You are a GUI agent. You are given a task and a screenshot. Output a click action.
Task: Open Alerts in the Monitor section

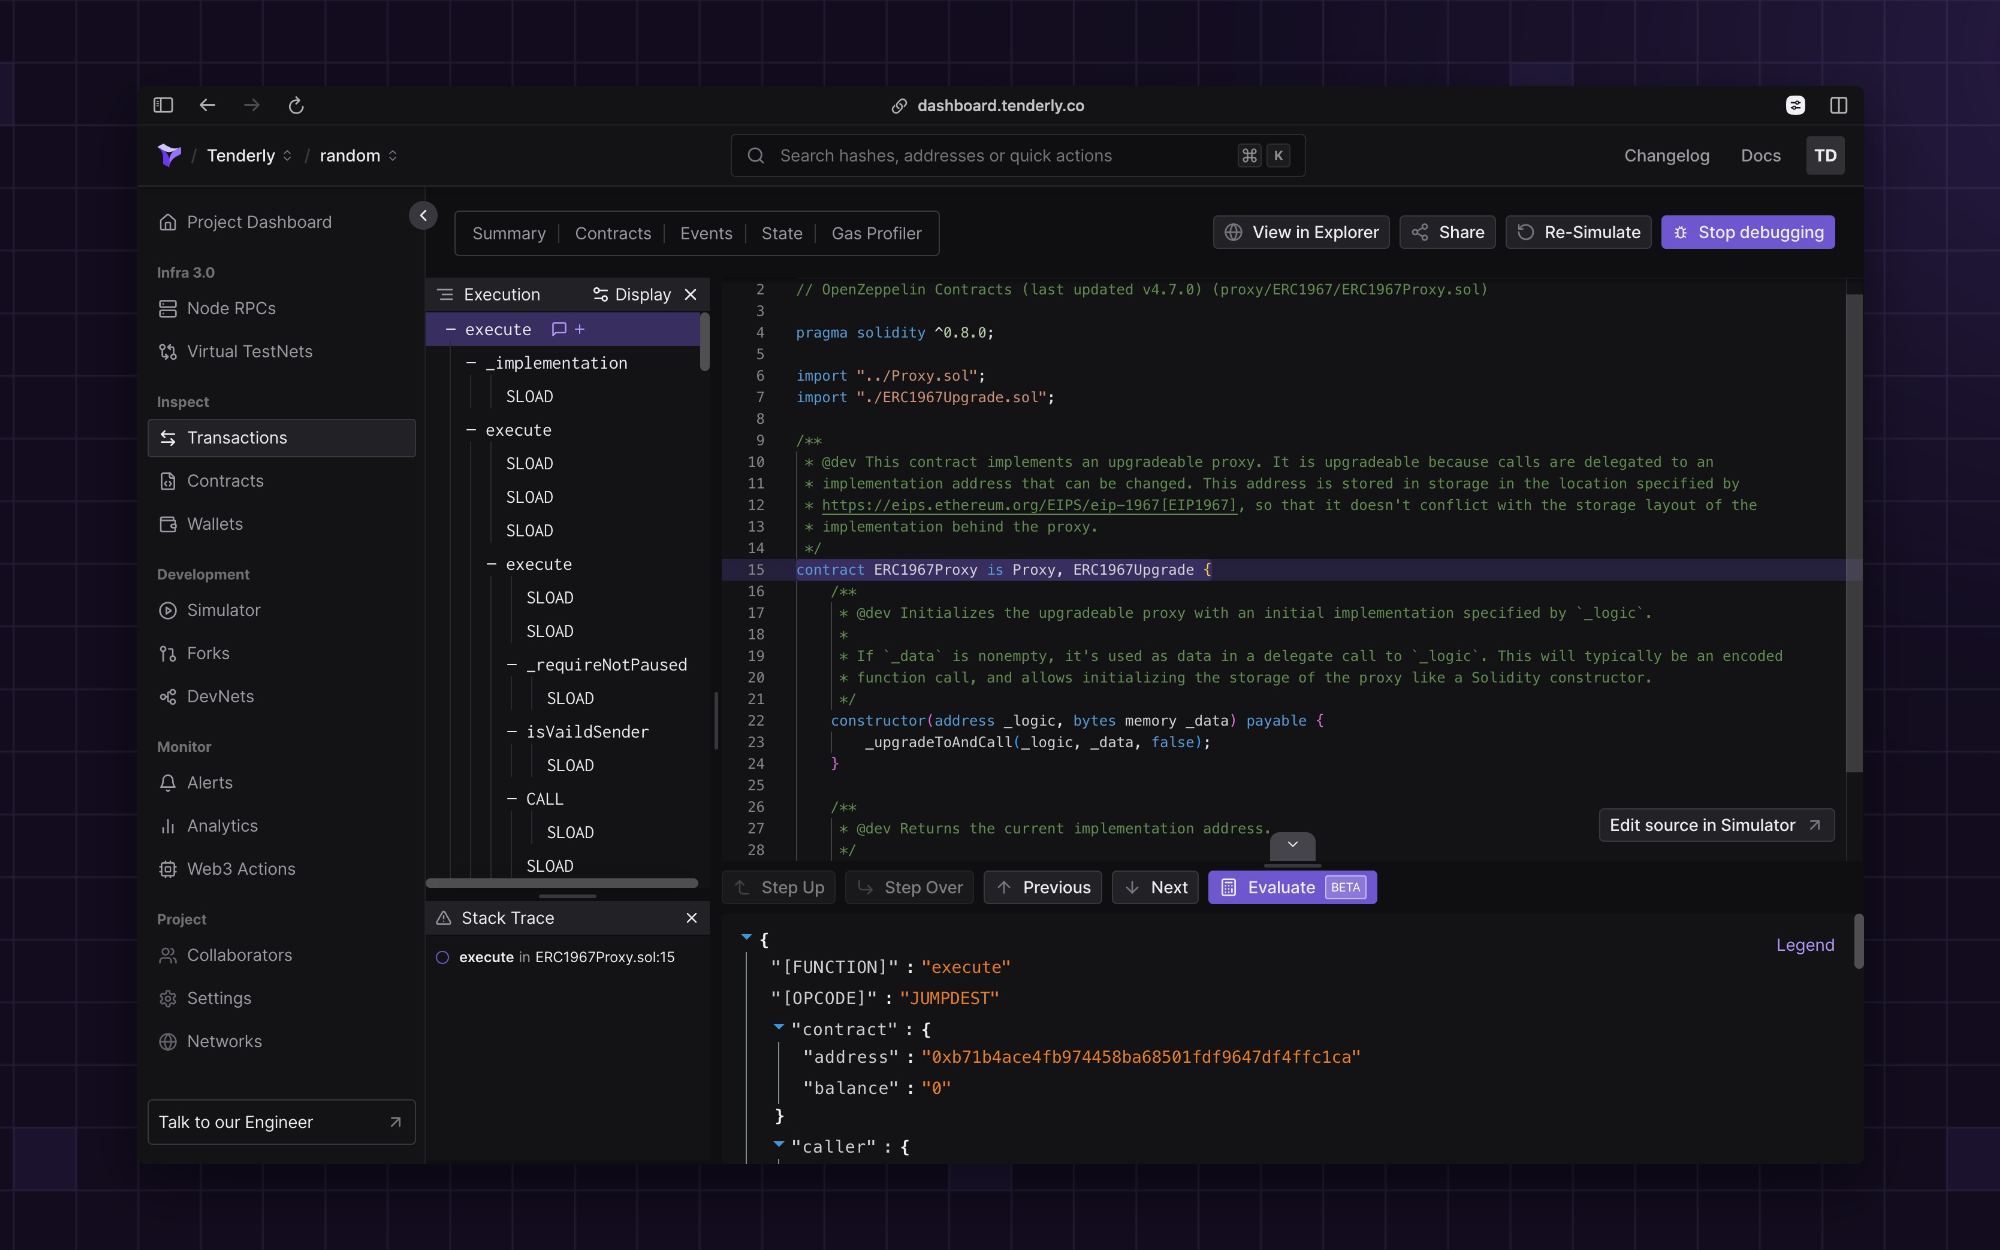pyautogui.click(x=210, y=782)
